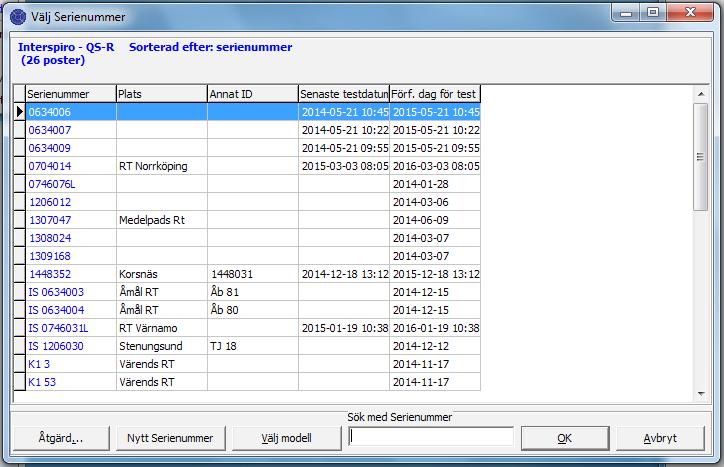724x467 pixels.
Task: Click Annat ID cell TJ 18
Action: click(x=253, y=346)
